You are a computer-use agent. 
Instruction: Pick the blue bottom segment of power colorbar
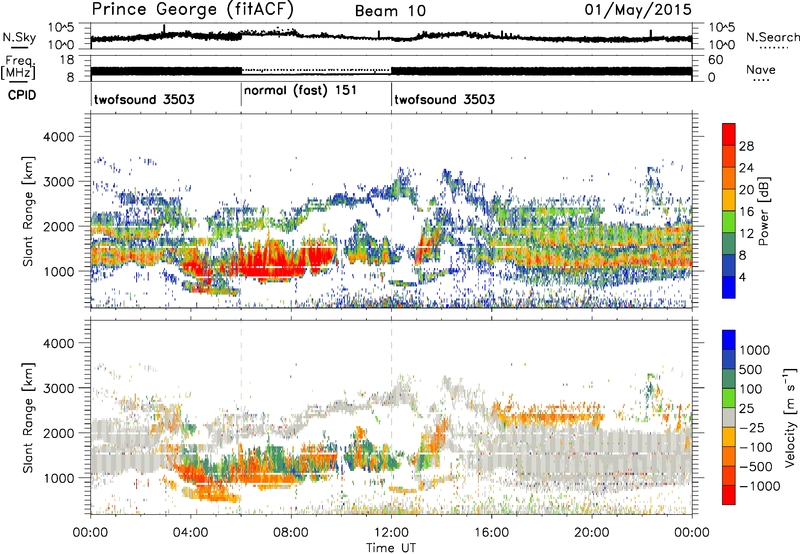point(729,287)
